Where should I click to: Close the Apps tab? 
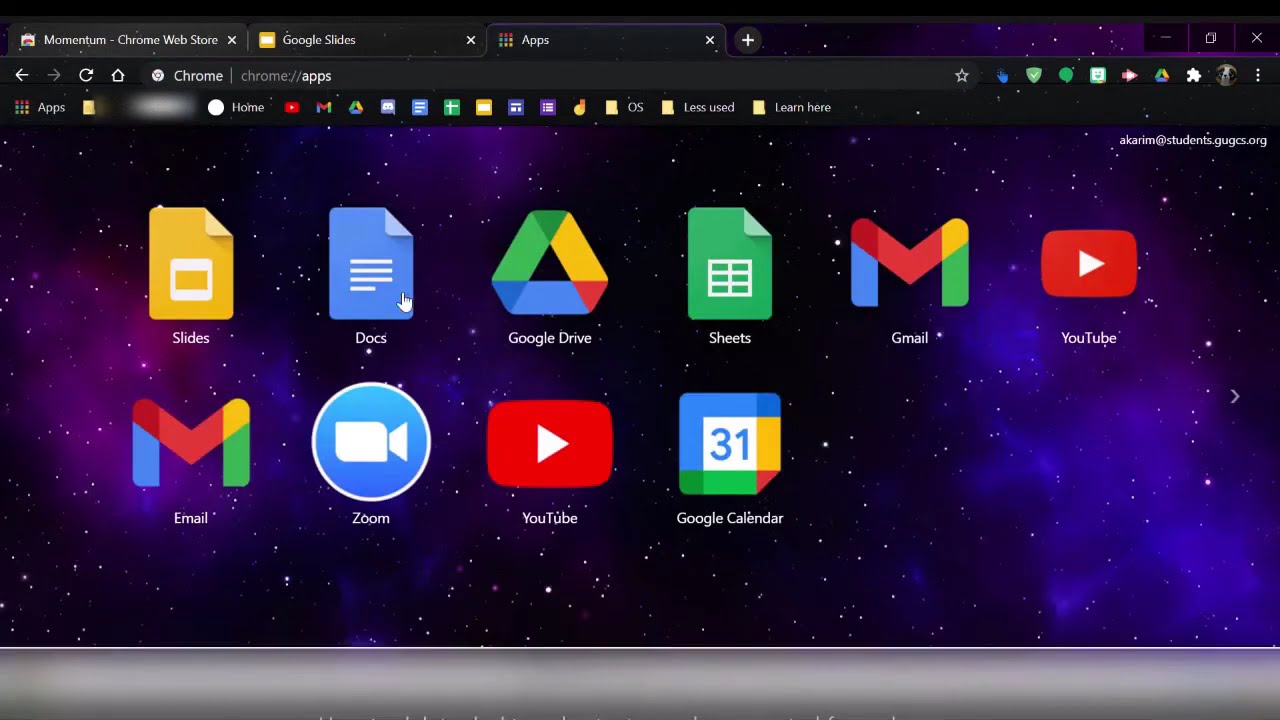pos(710,40)
